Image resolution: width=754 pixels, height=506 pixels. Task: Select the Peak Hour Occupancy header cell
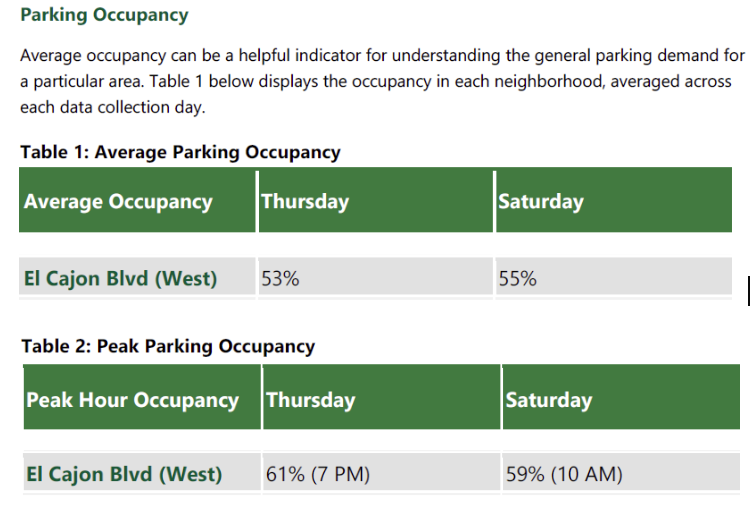point(132,400)
